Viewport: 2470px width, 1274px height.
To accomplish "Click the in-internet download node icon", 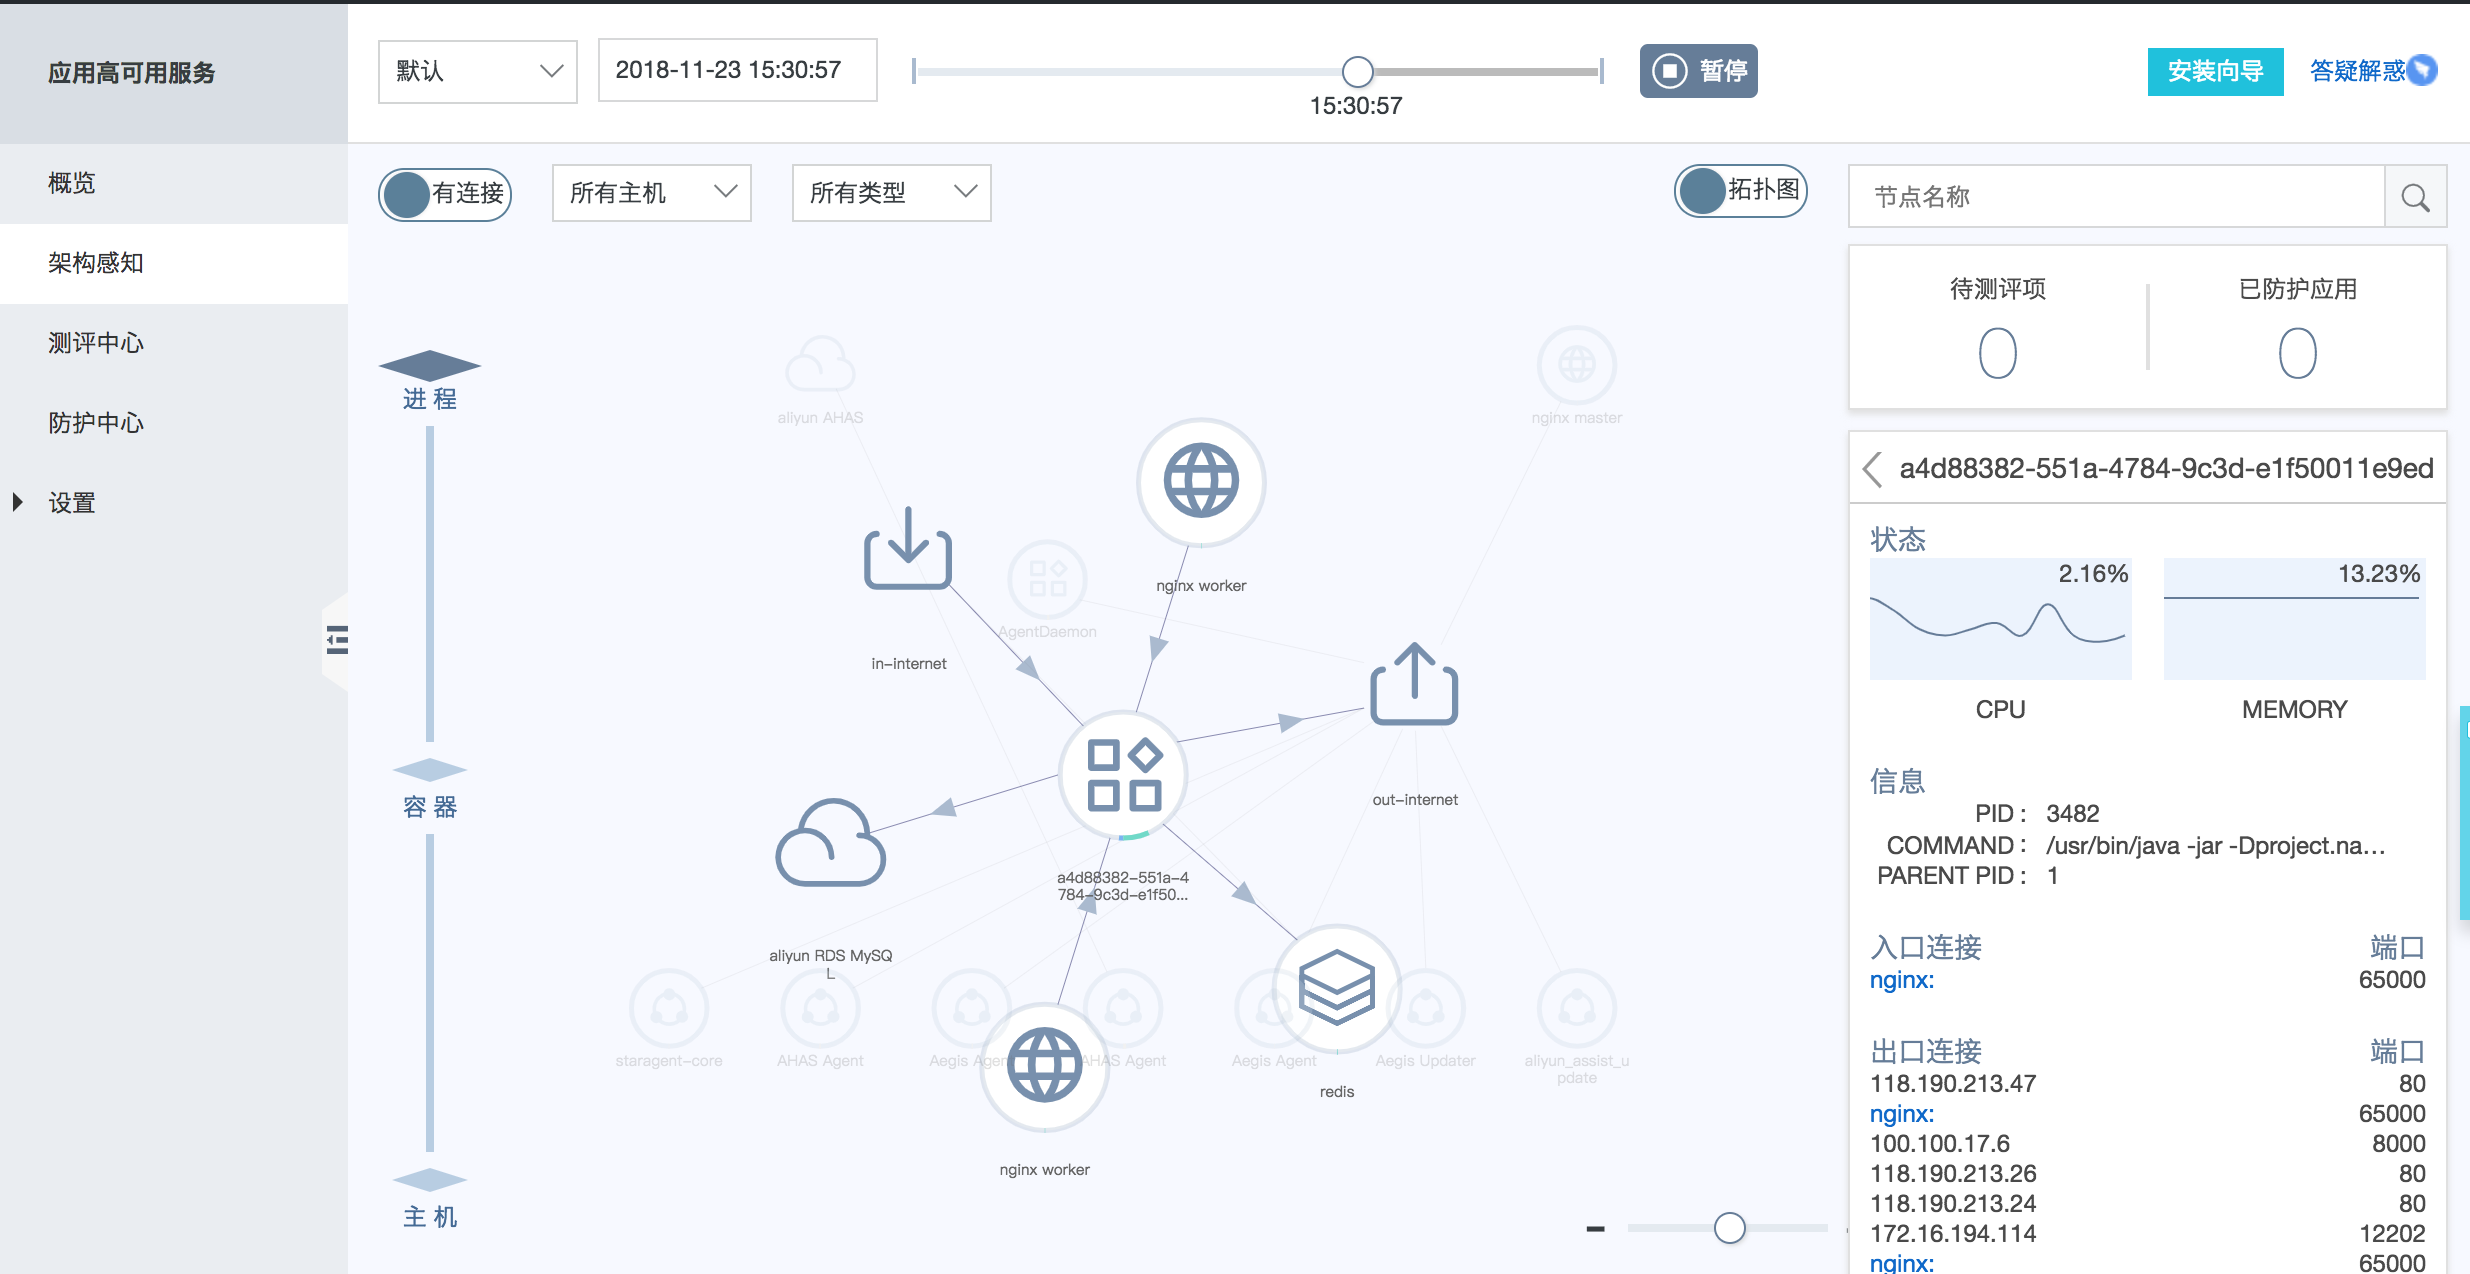I will click(x=907, y=549).
